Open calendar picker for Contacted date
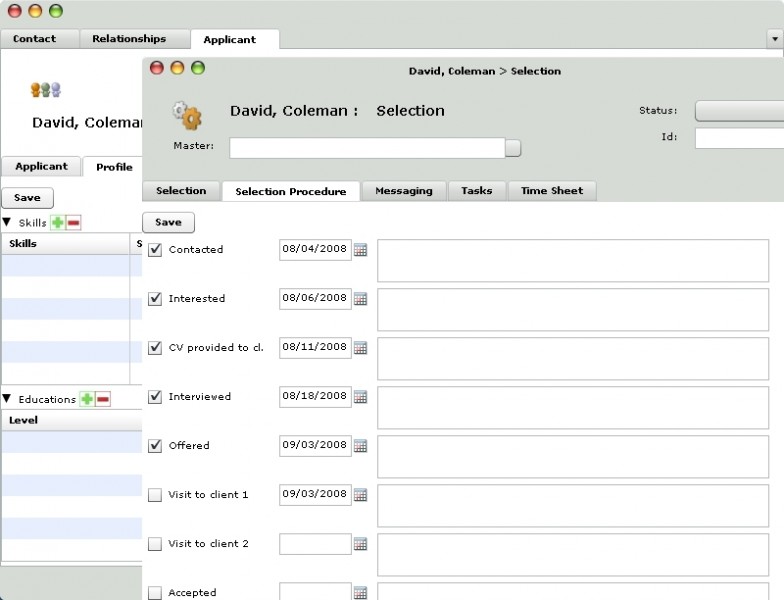The width and height of the screenshot is (784, 600). (x=361, y=250)
